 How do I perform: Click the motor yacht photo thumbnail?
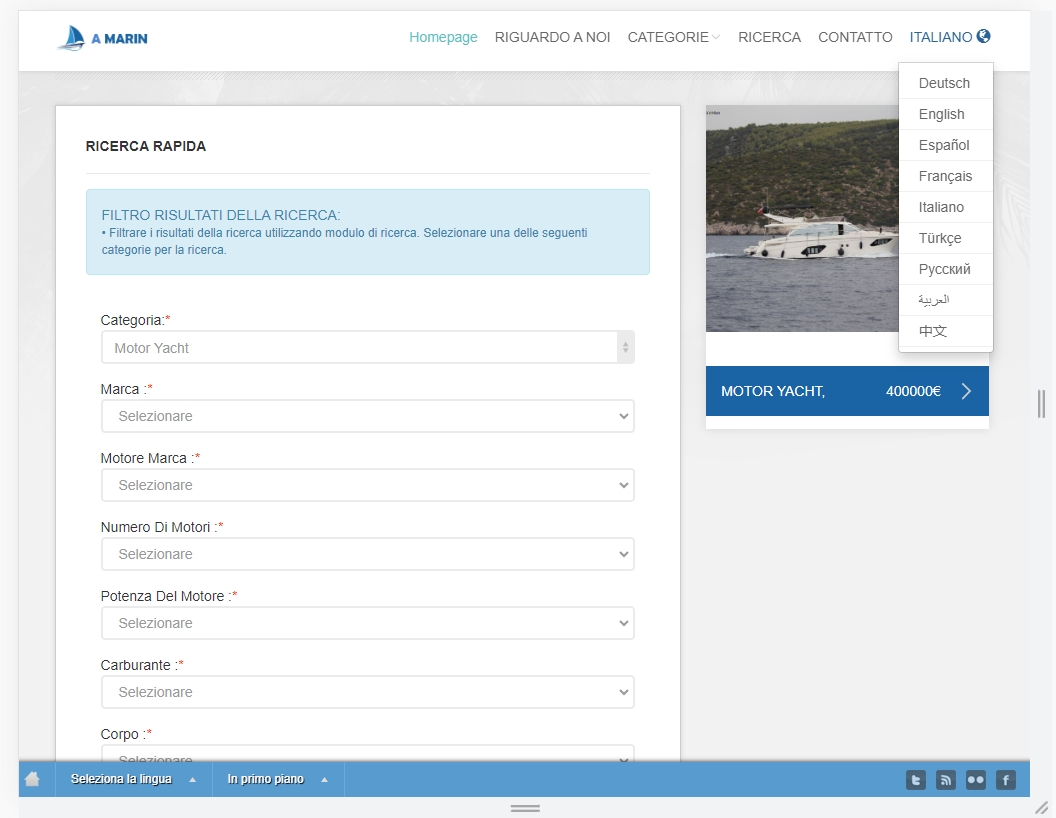802,218
